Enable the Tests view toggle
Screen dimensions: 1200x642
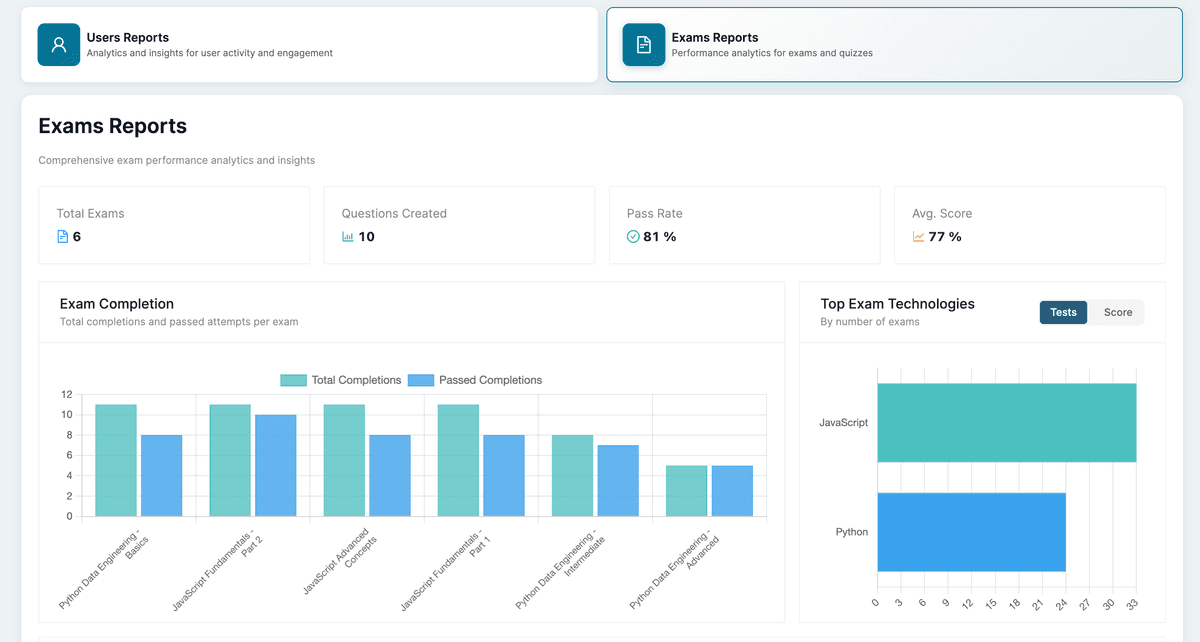(x=1063, y=312)
